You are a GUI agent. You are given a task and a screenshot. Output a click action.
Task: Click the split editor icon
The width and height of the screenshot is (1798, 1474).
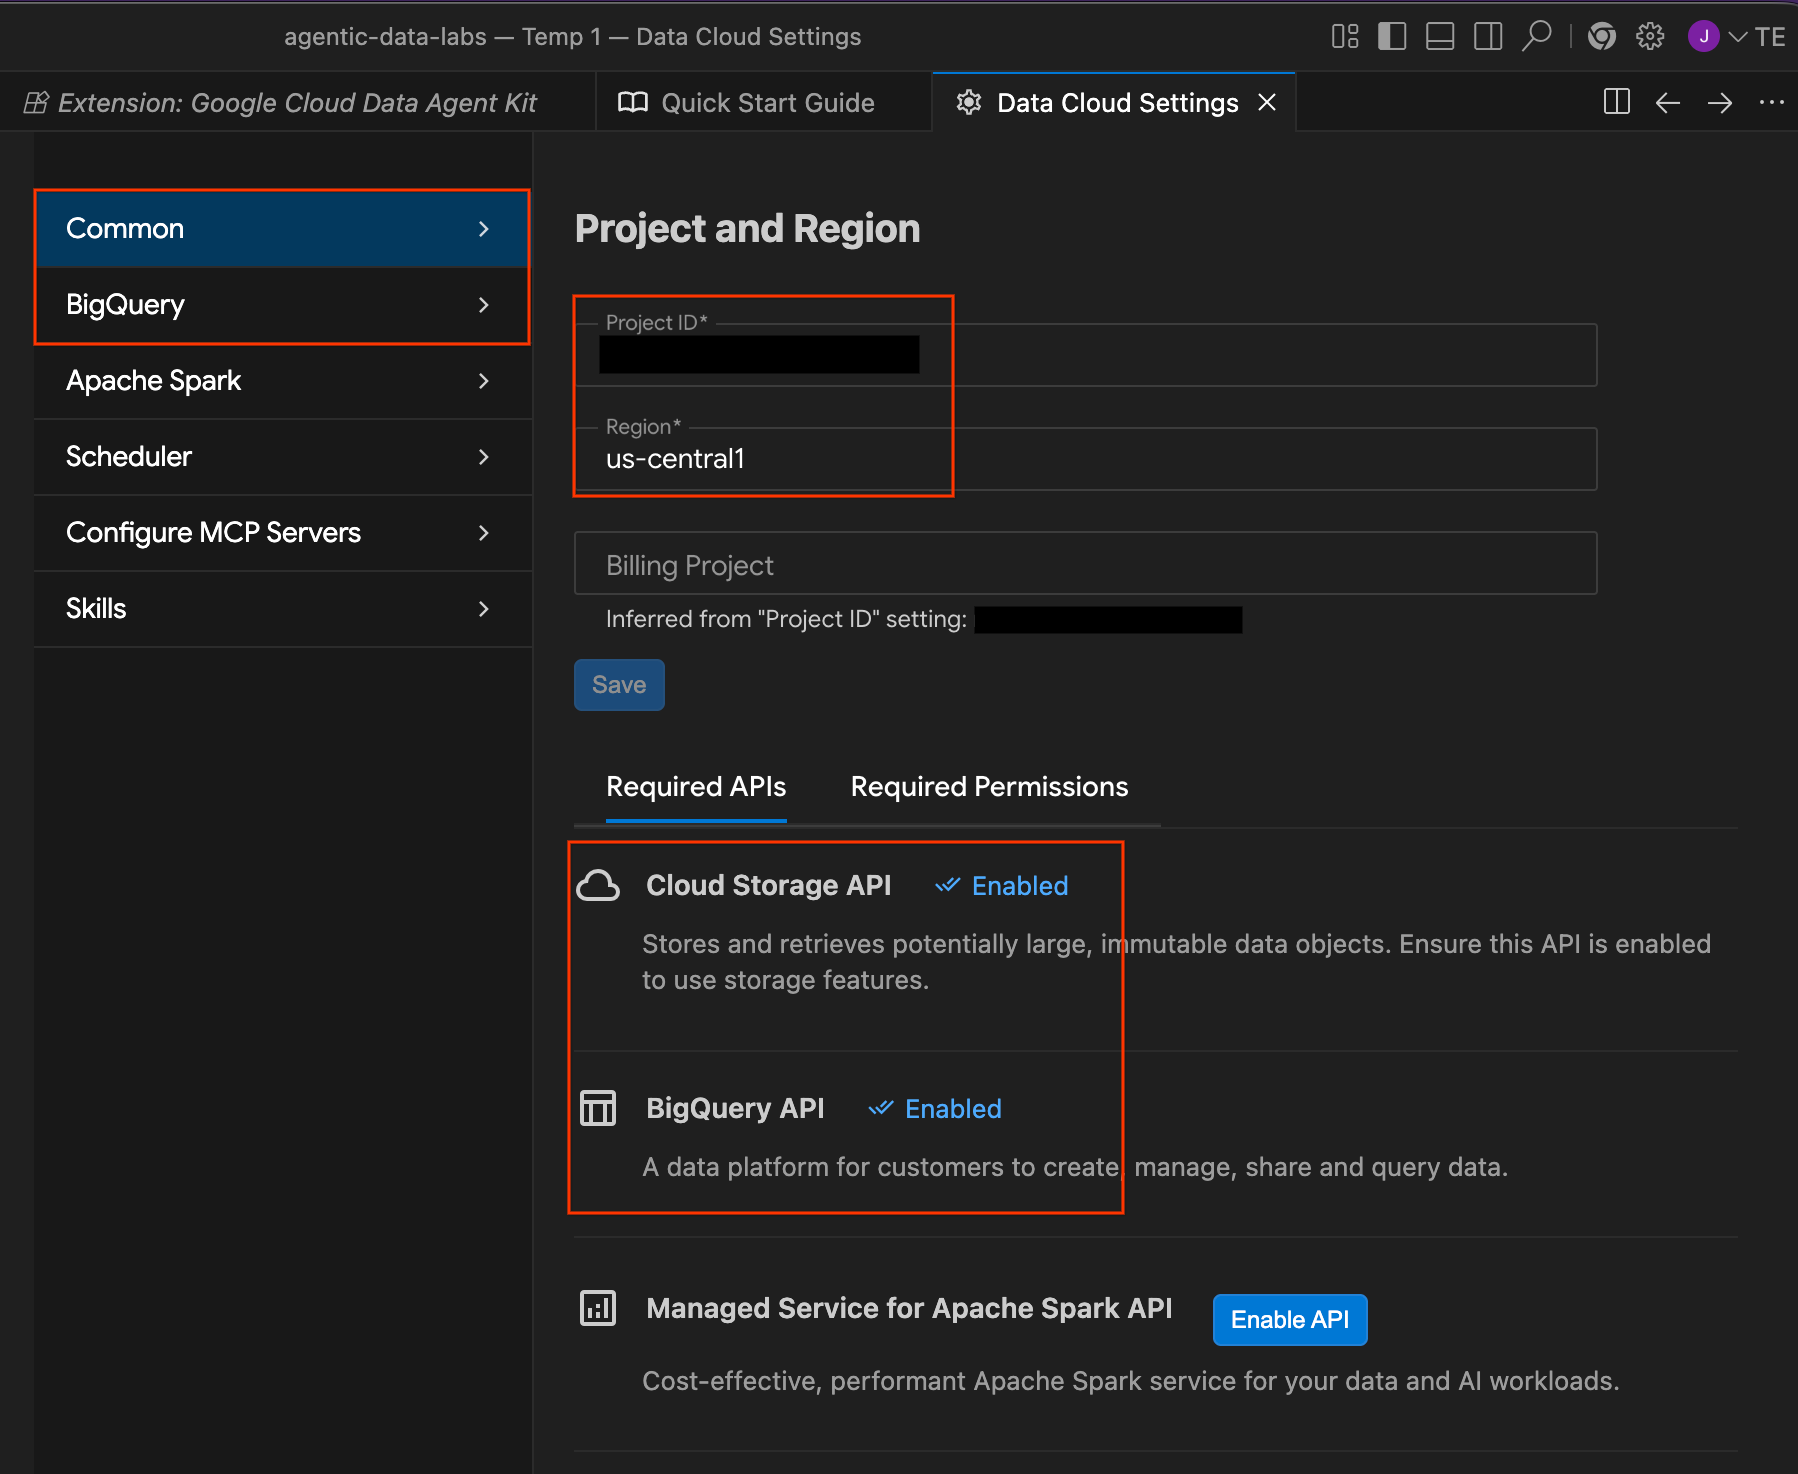(1617, 102)
